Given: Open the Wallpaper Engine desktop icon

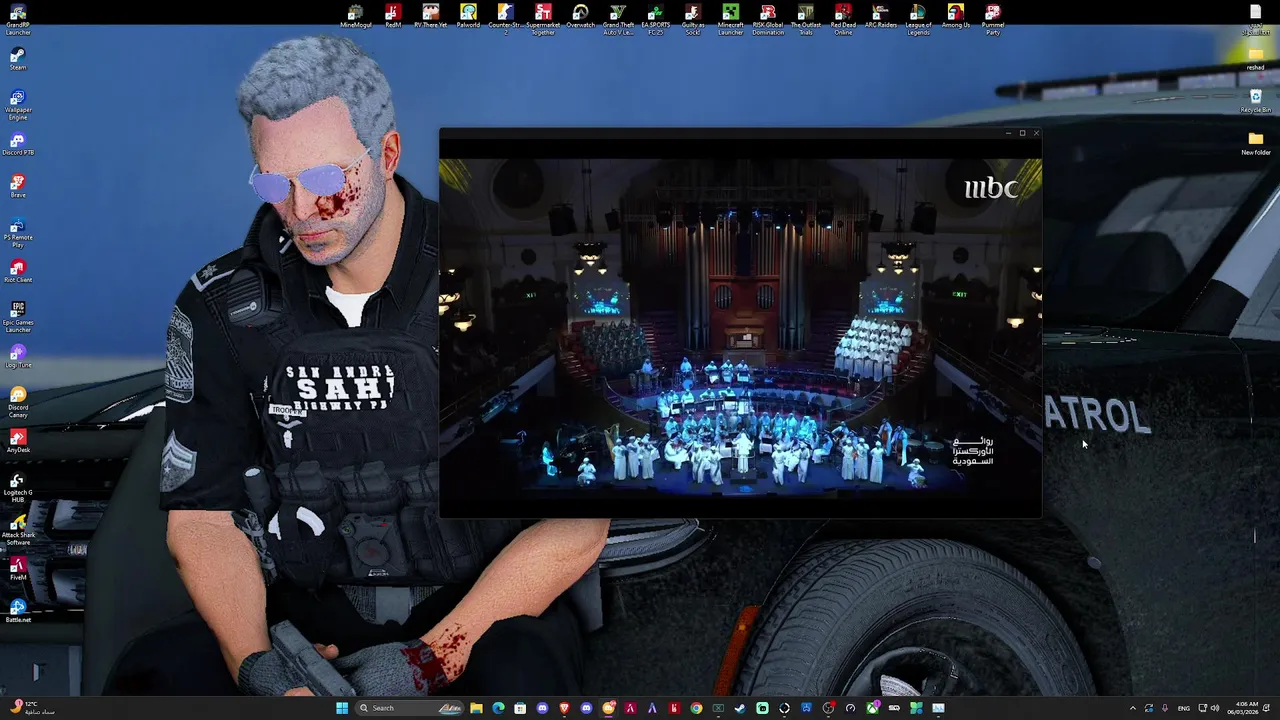Looking at the screenshot, I should [18, 104].
